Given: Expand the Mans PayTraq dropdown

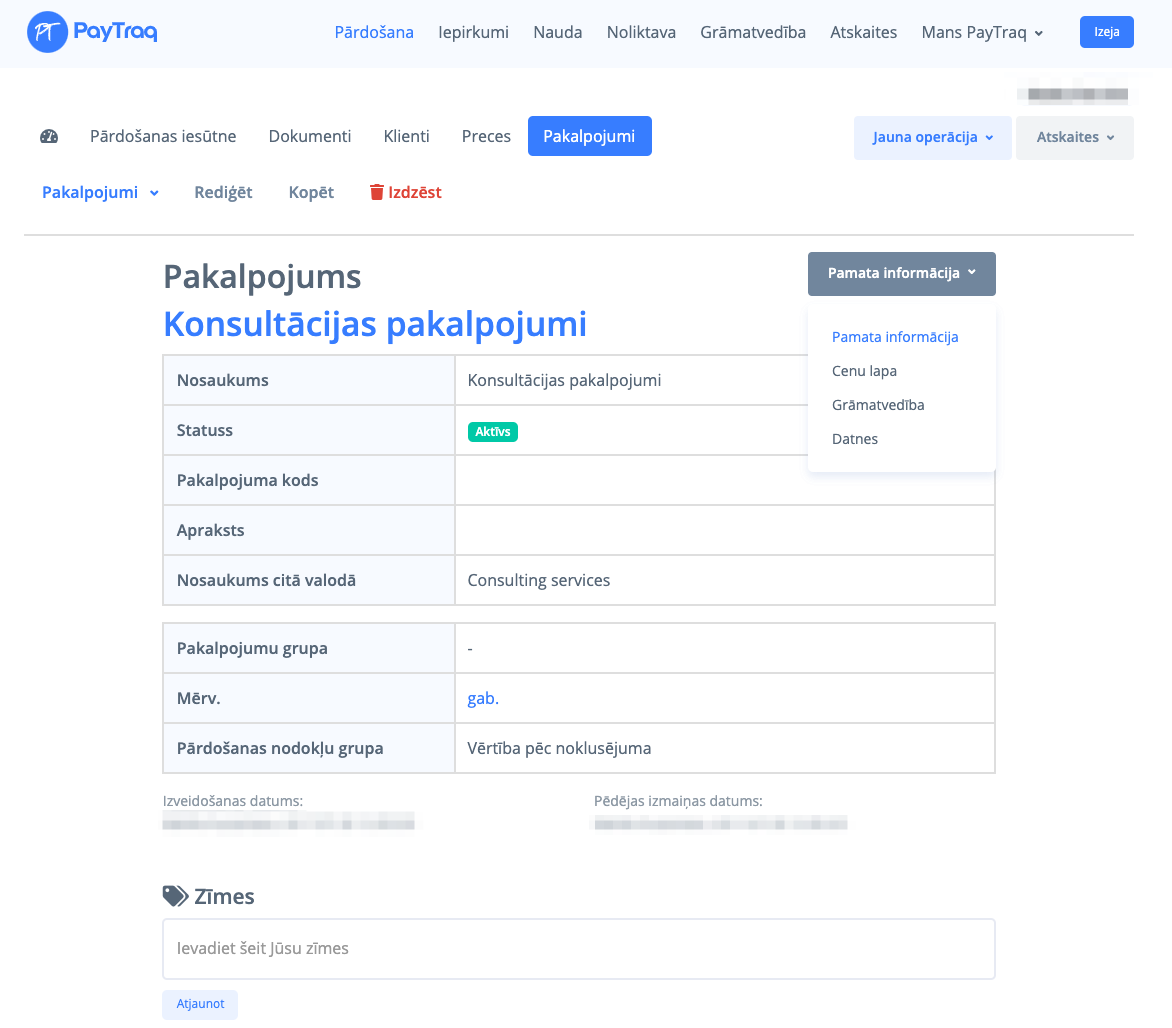Looking at the screenshot, I should [x=982, y=32].
